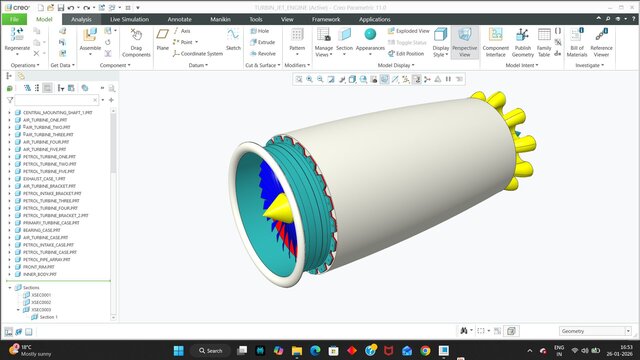Screen dimensions: 640x360
Task: Open the Windows Start menu
Action: click(179, 351)
